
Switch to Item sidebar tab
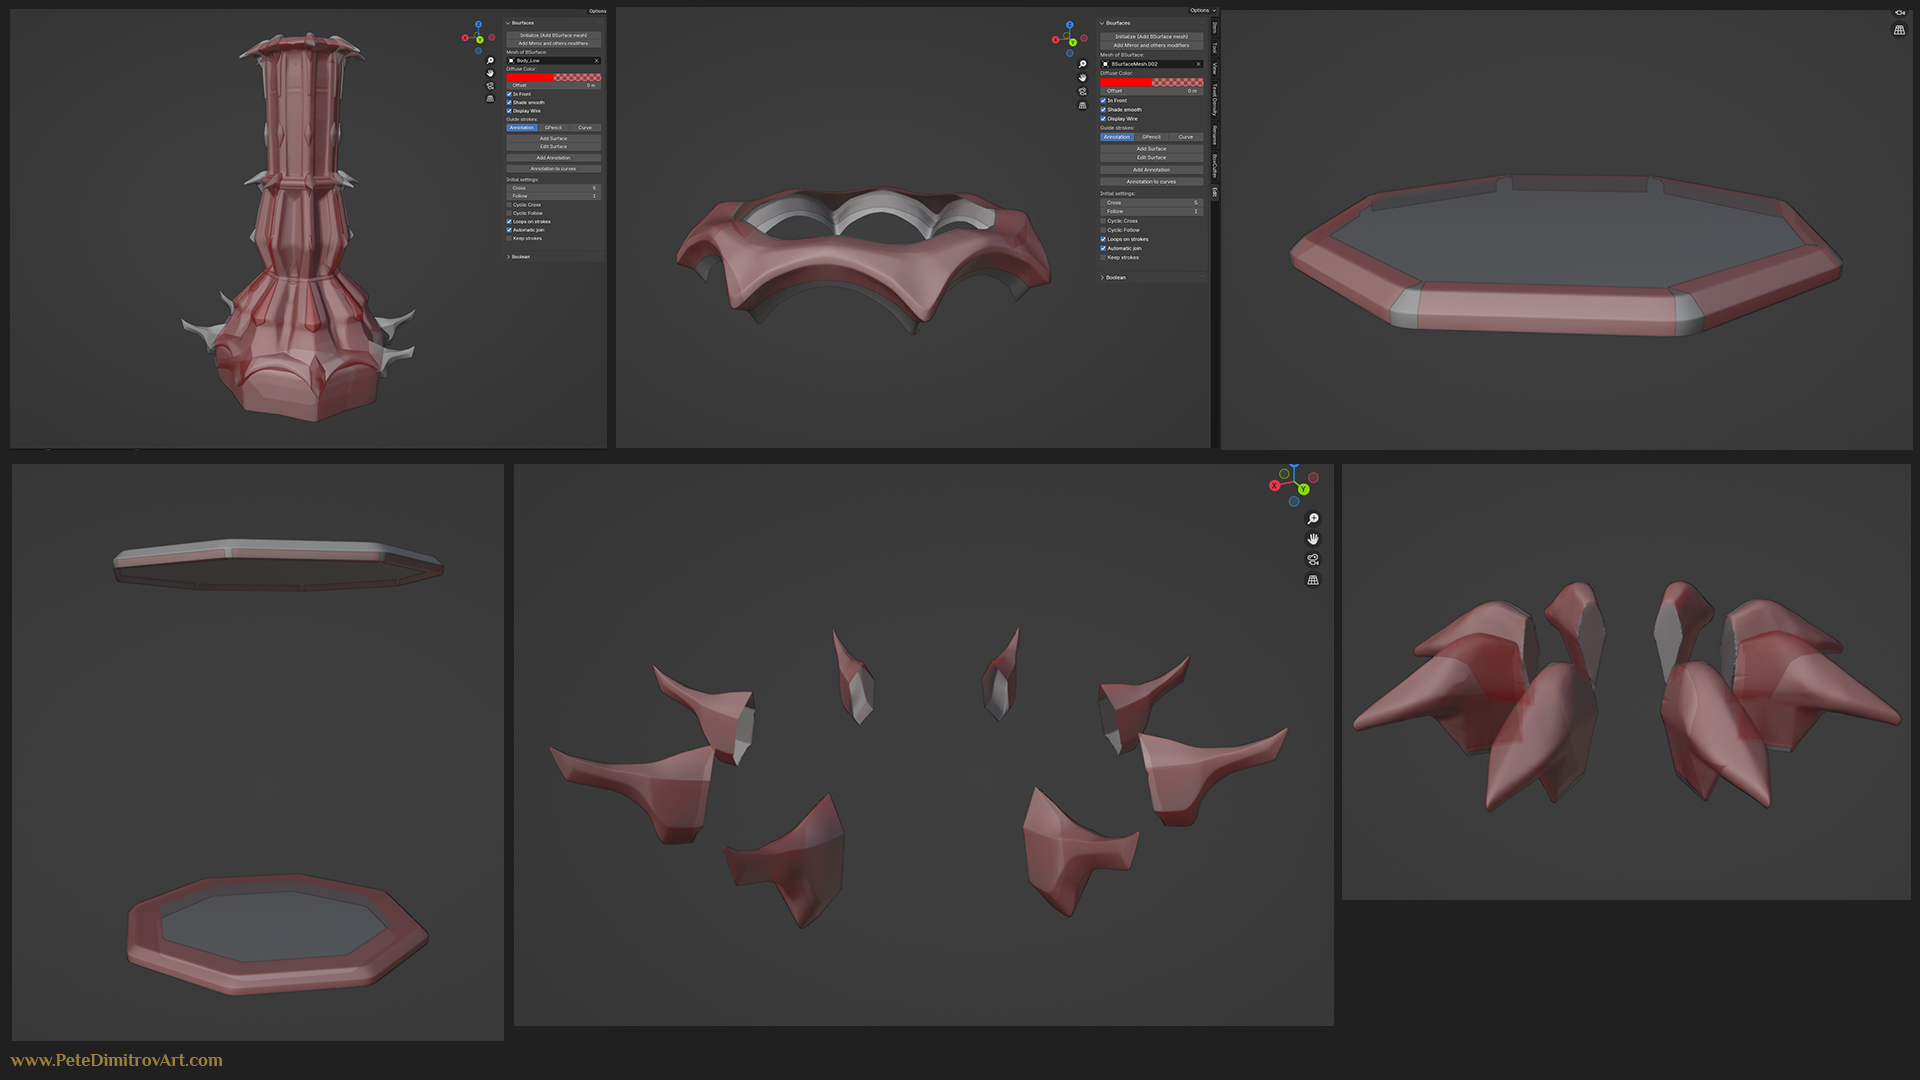(x=1214, y=27)
